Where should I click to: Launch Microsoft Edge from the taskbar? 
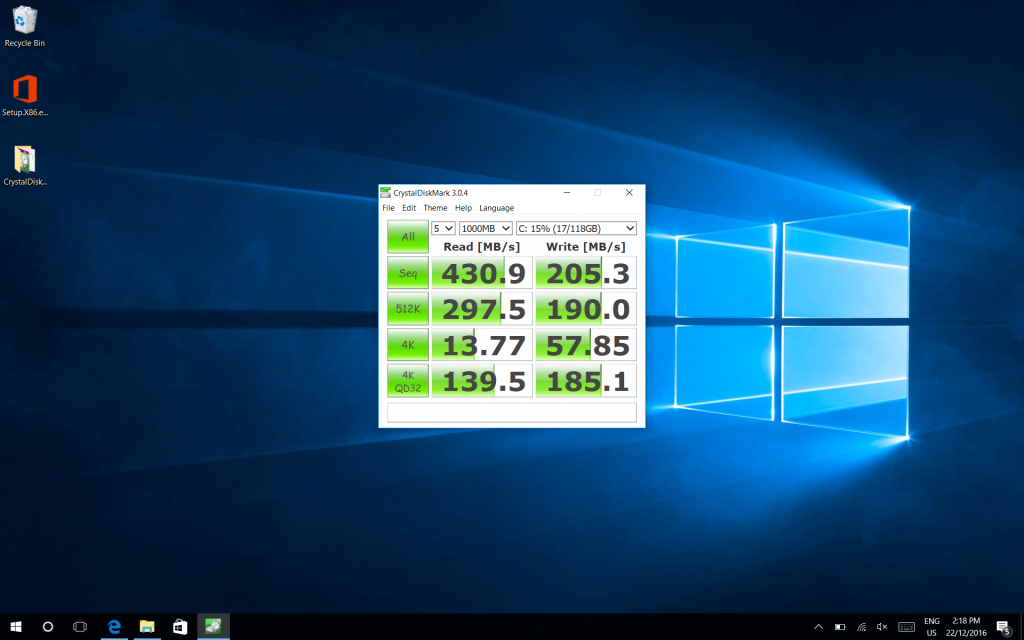[x=114, y=627]
